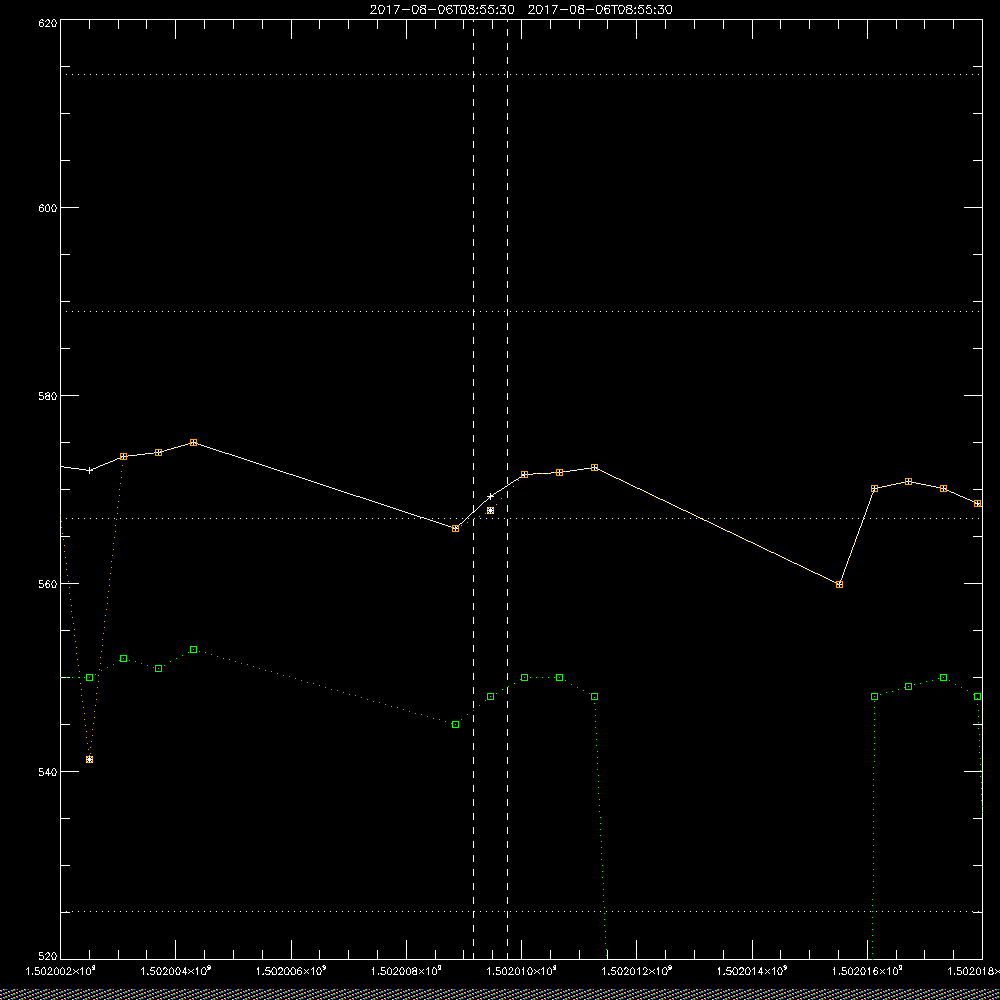Click the x-axis label 1.502006×10⁹
1000x1000 pixels.
pos(291,971)
